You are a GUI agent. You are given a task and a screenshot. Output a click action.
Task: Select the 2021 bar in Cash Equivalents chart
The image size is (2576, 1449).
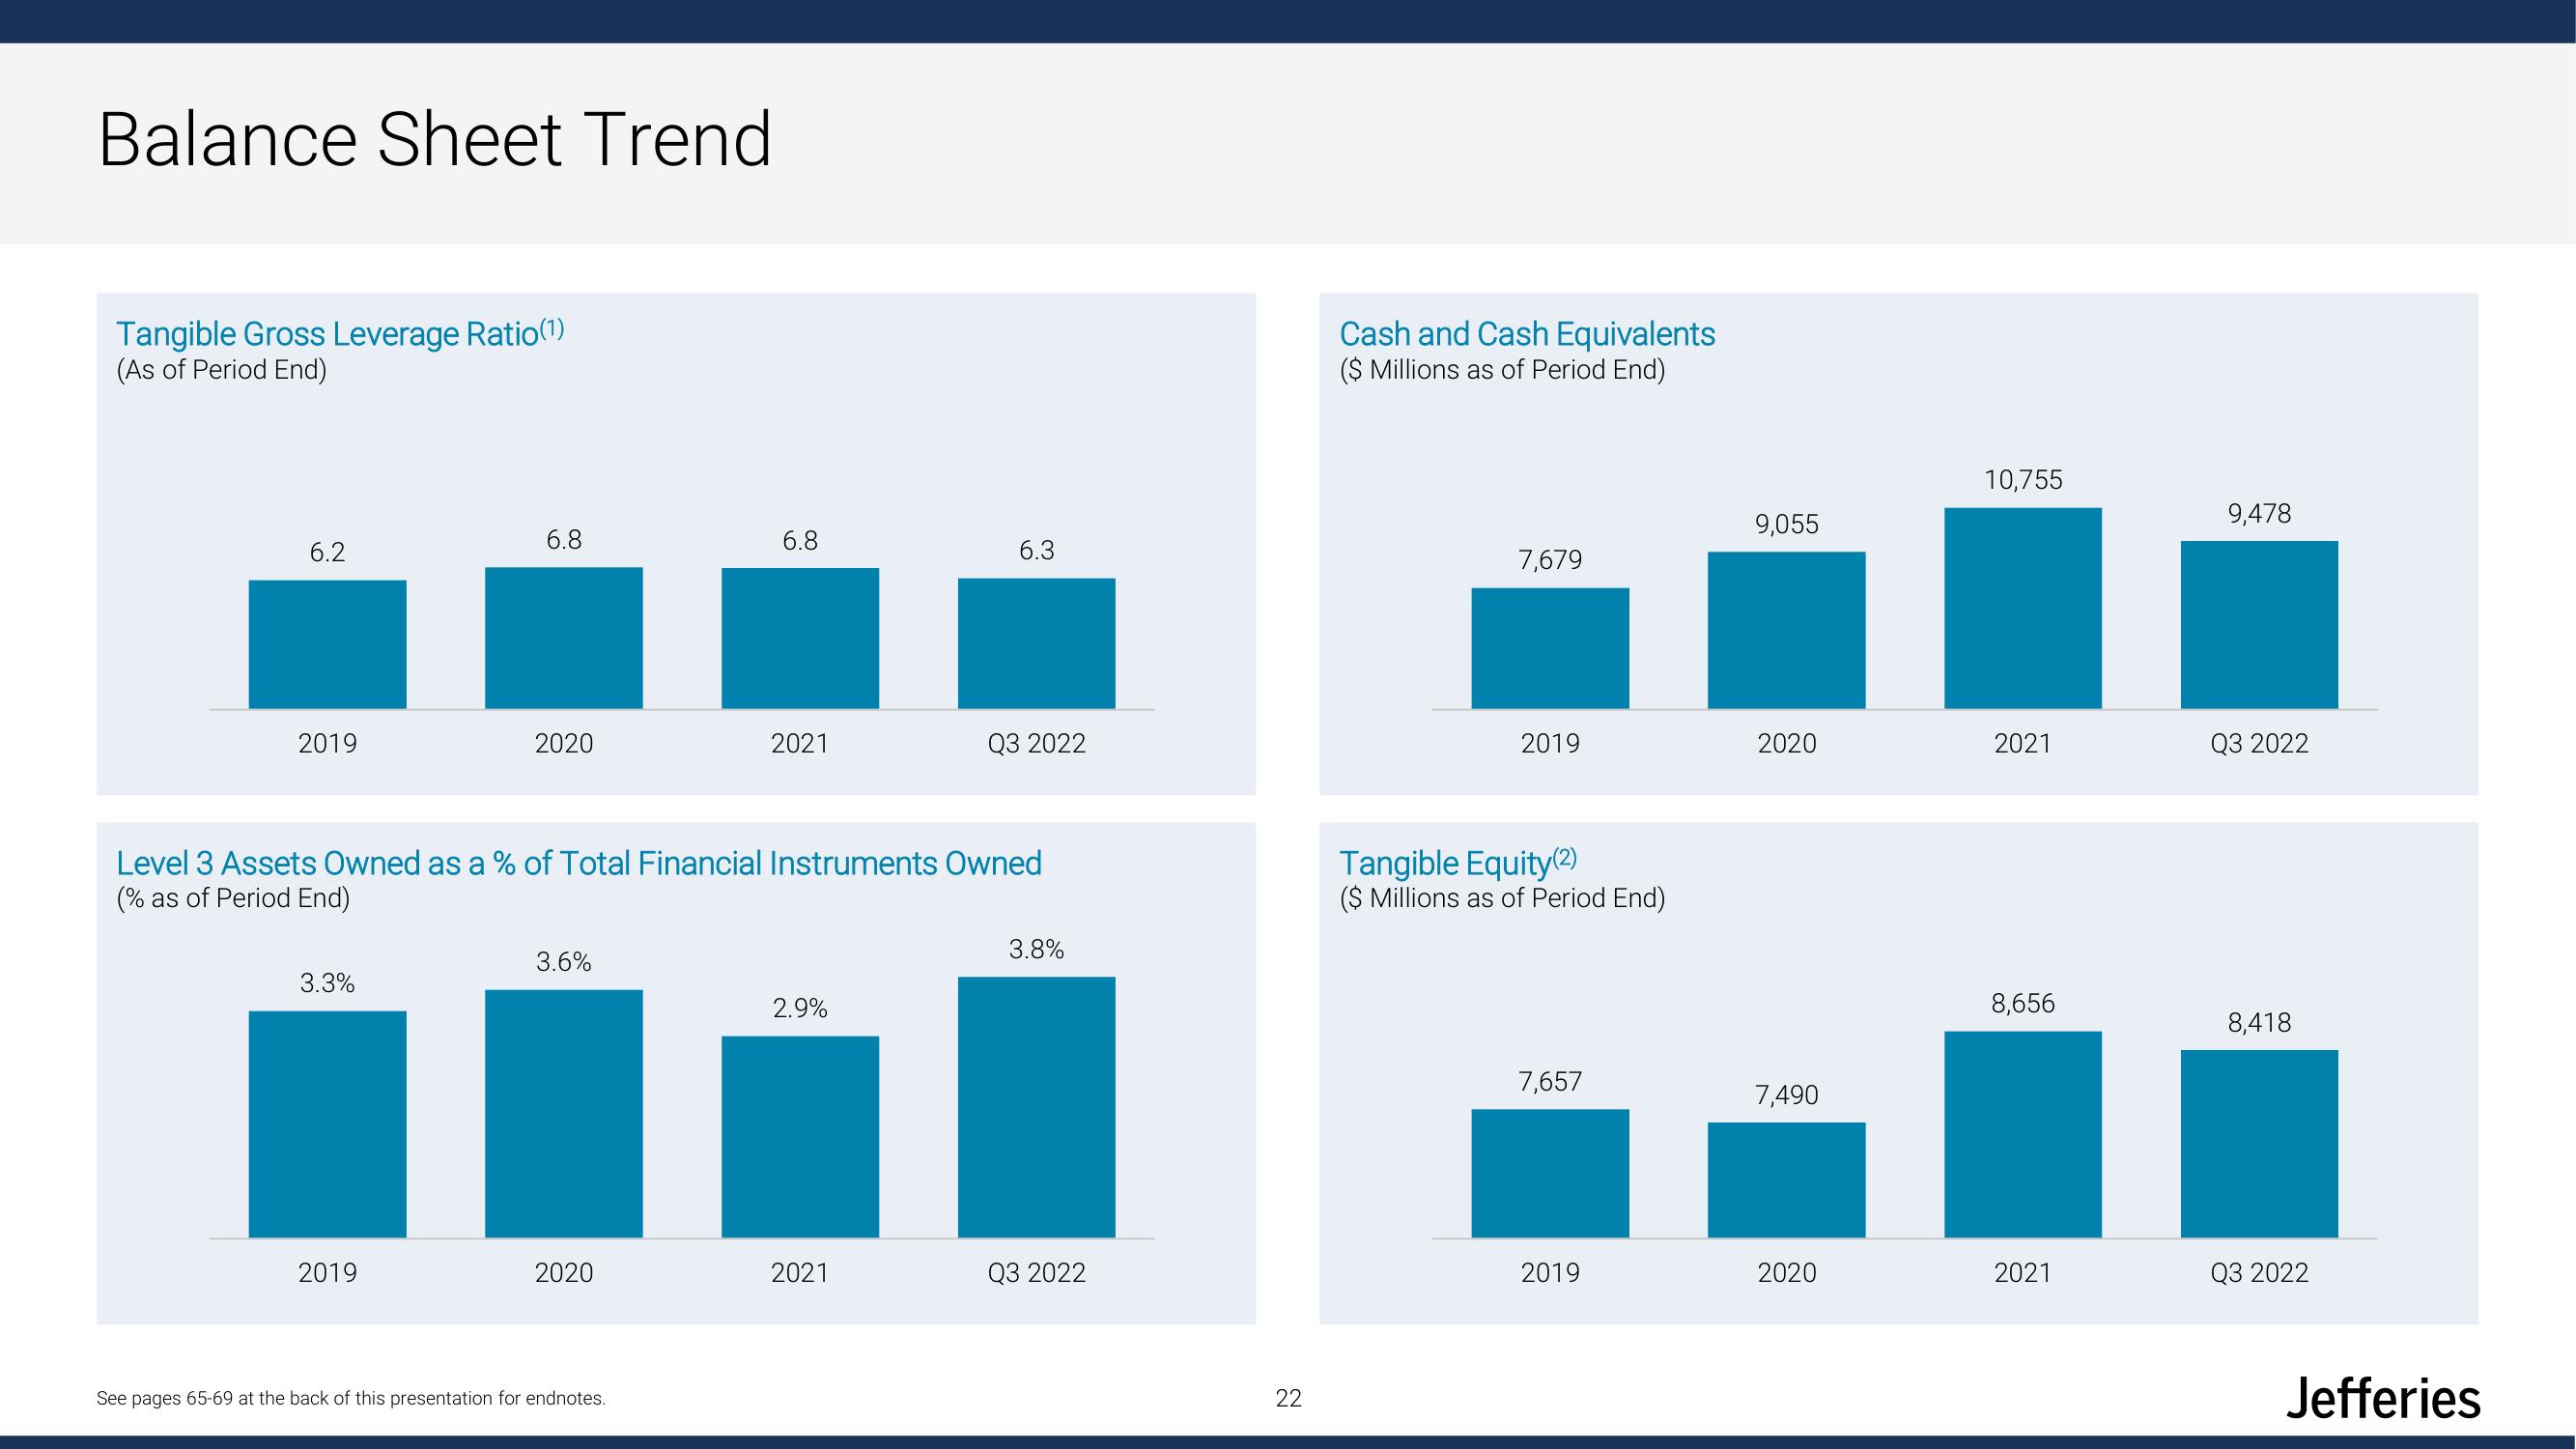coord(2023,608)
